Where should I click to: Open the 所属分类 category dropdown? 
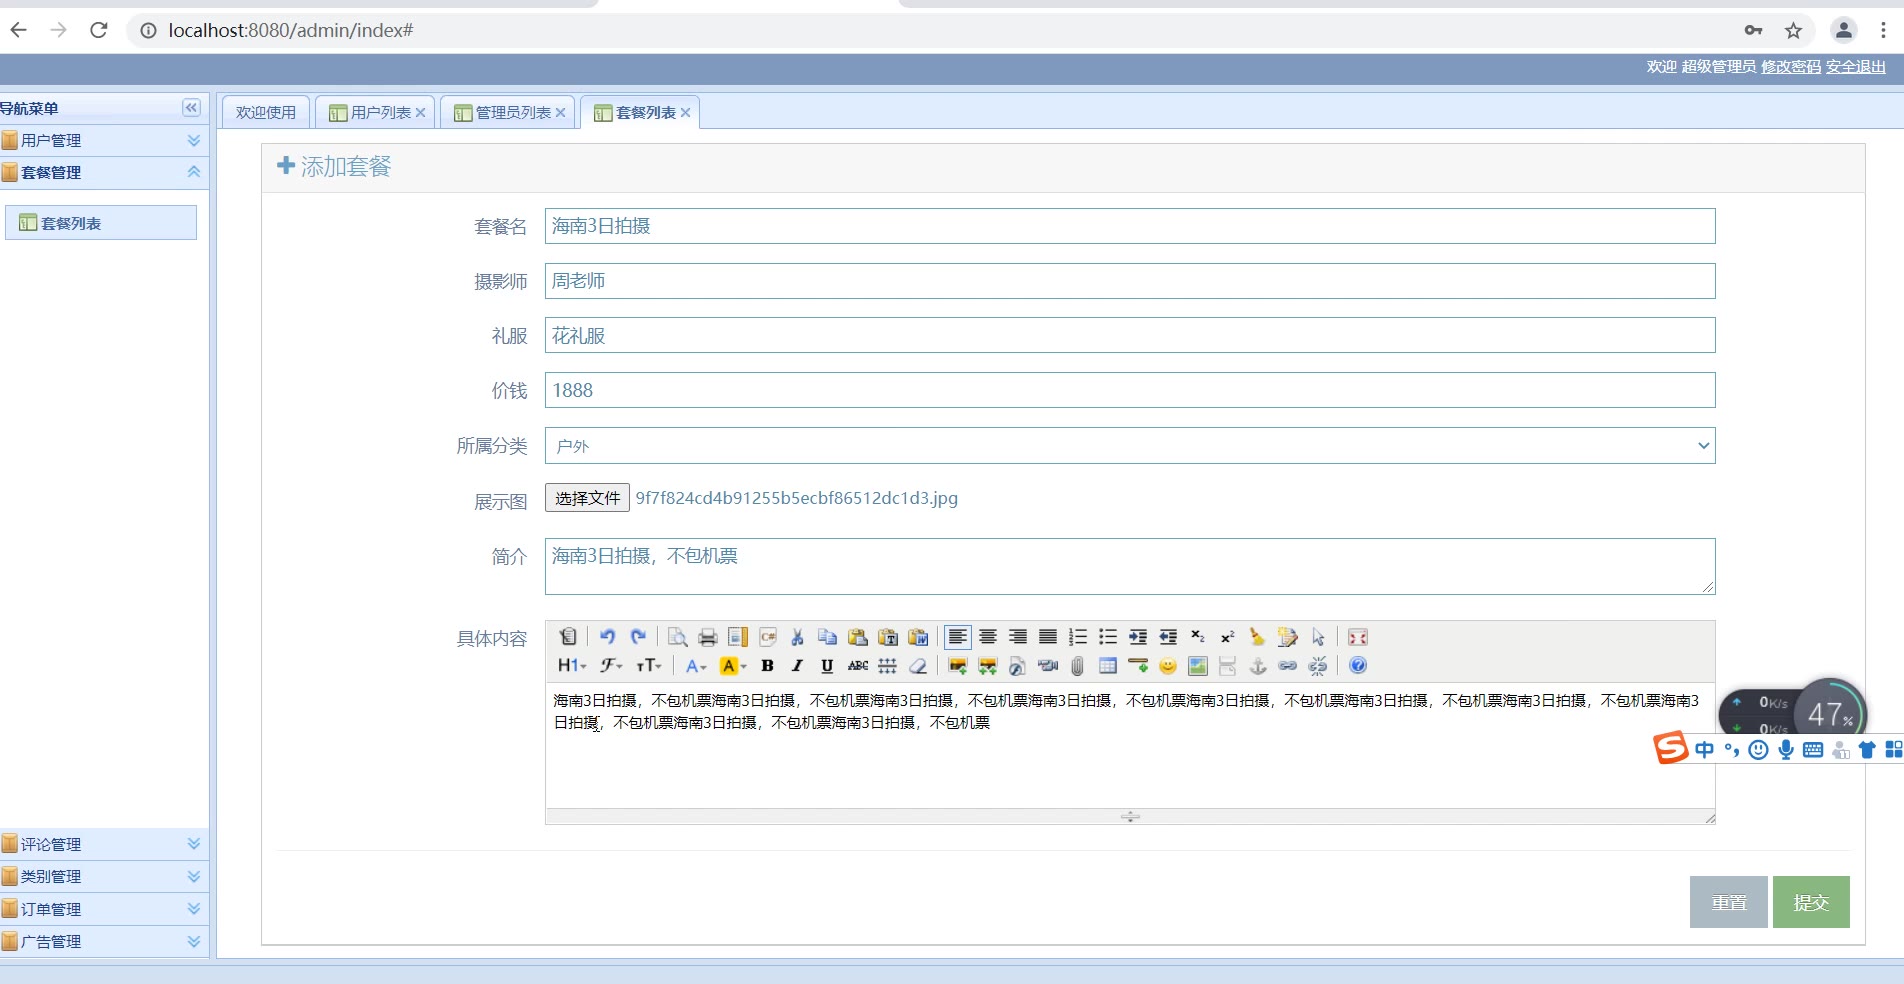tap(1130, 446)
